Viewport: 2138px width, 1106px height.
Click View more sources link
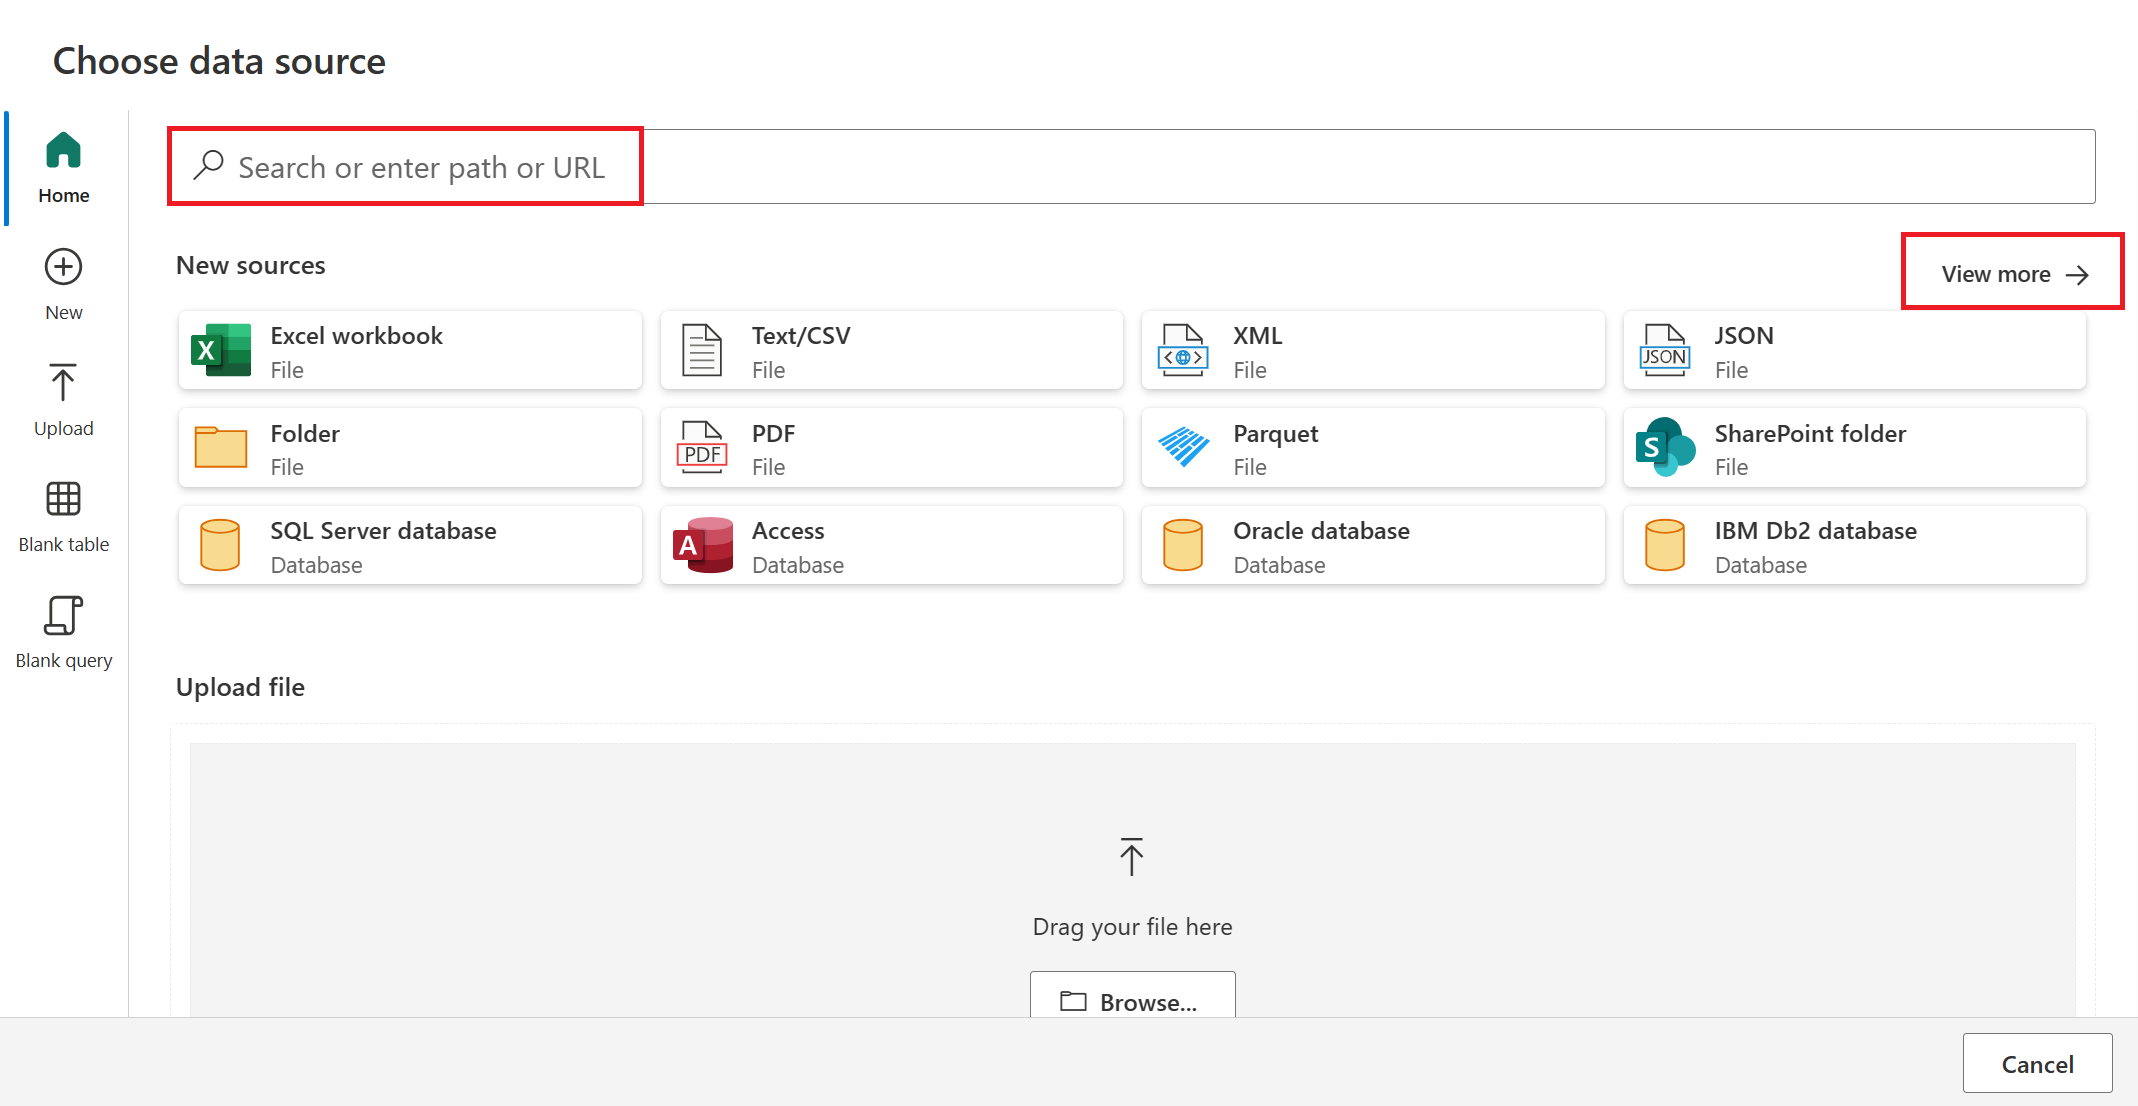(2013, 274)
